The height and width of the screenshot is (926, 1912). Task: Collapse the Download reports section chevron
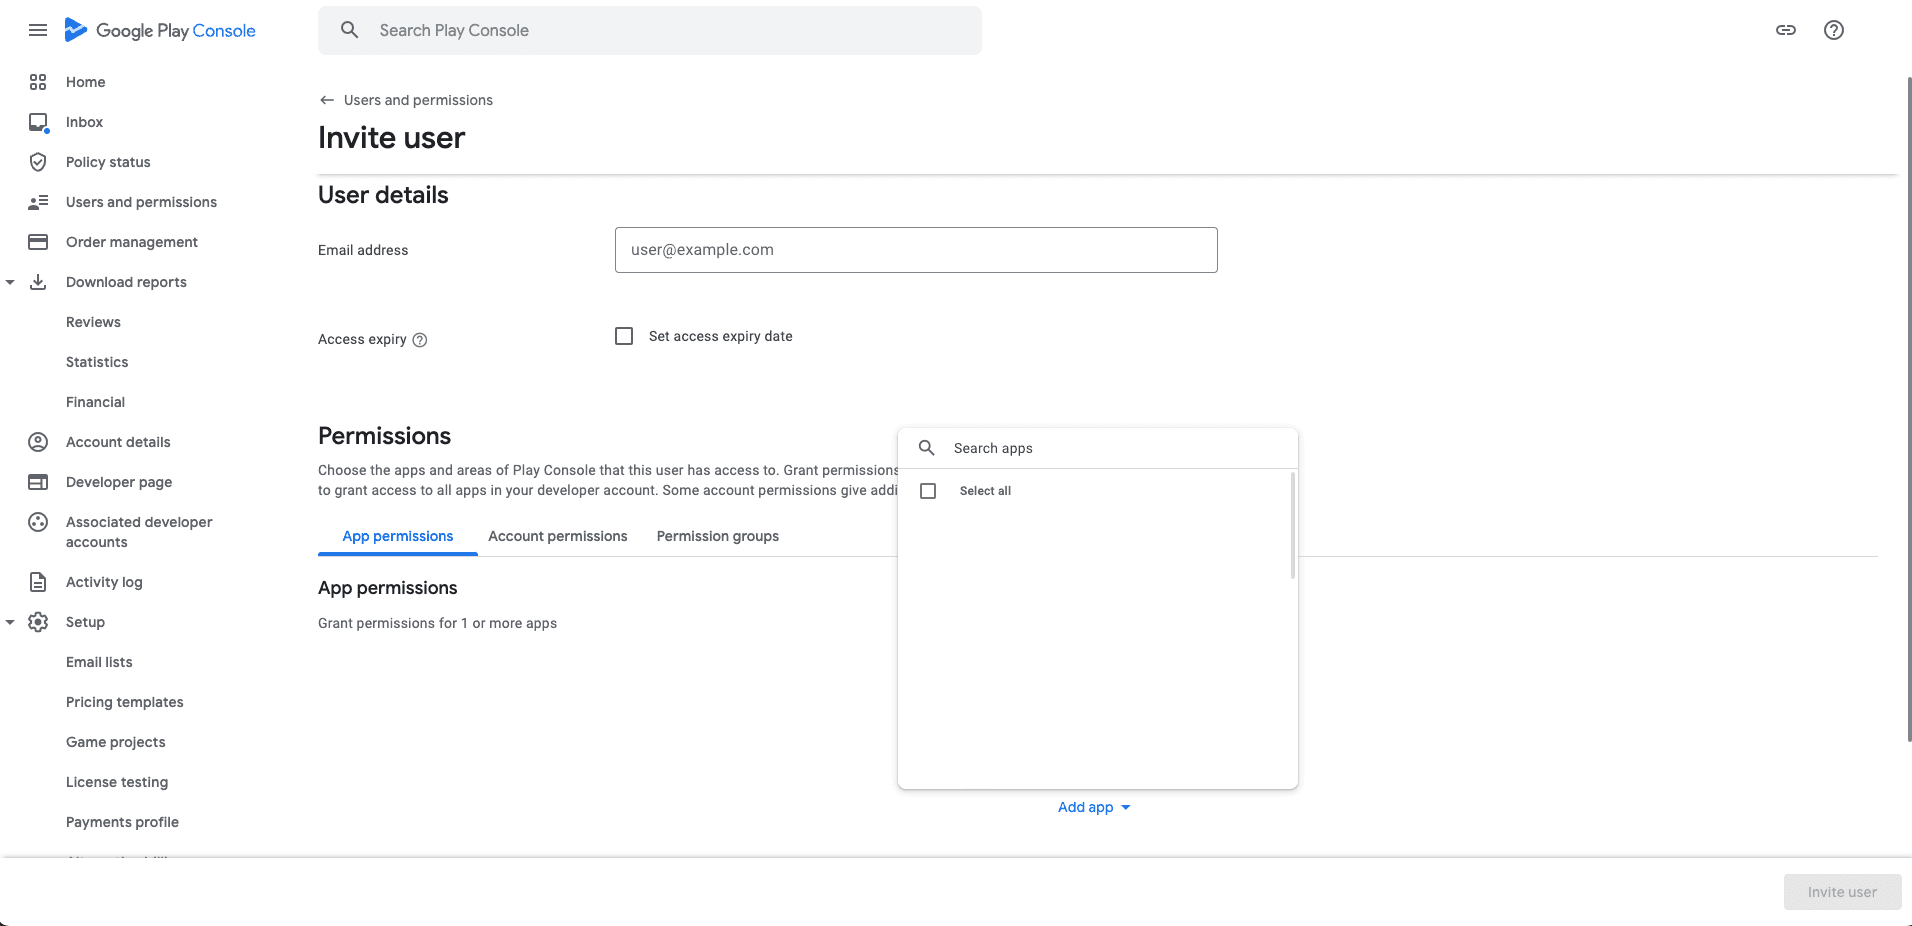11,281
